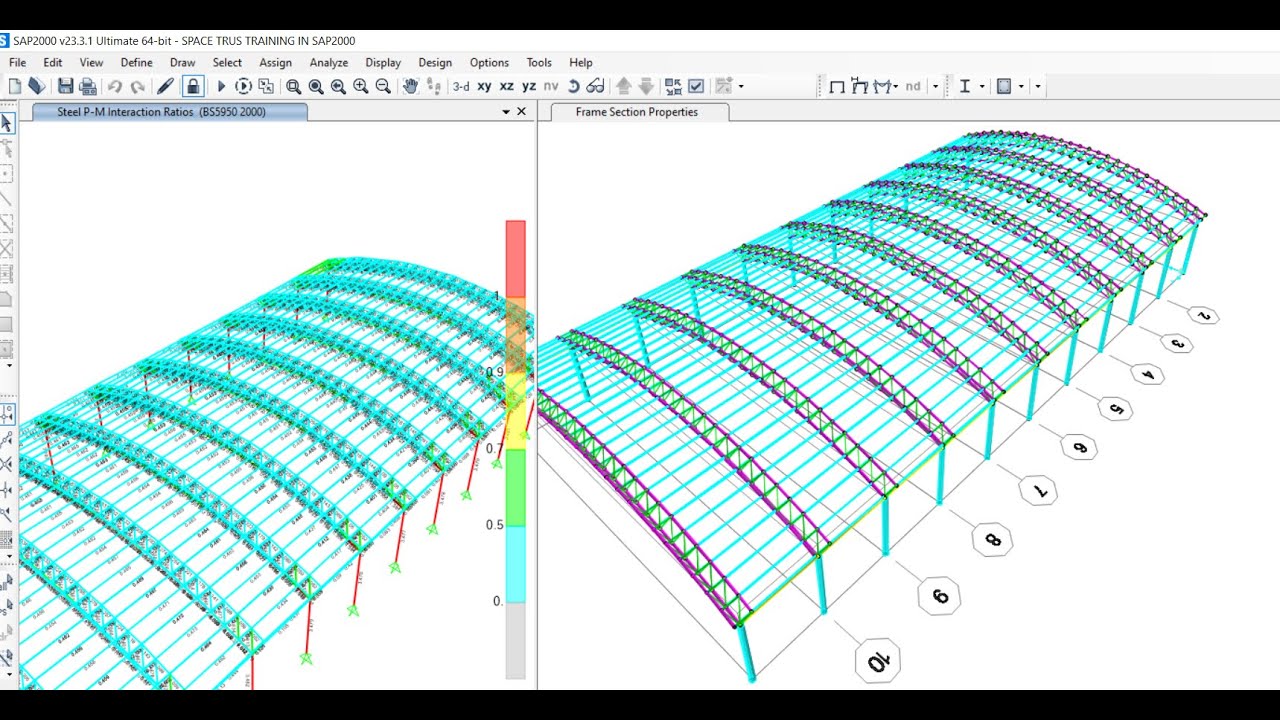This screenshot has width=1280, height=720.
Task: Click grid line label 10 in right view
Action: 878,661
